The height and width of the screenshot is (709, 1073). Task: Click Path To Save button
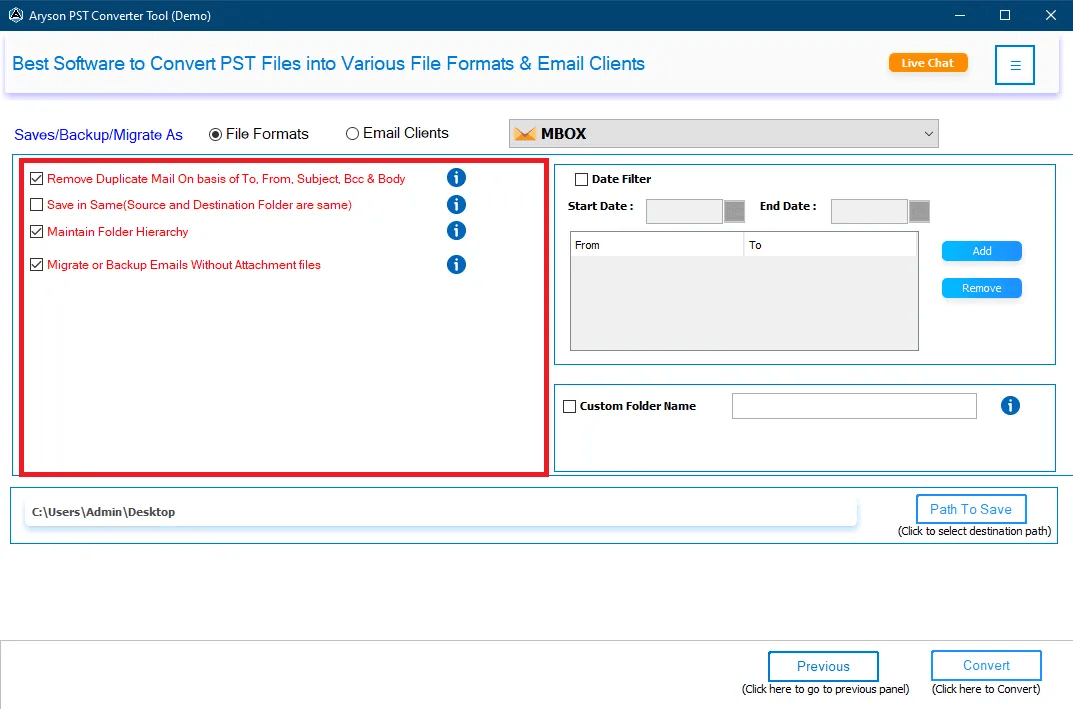pyautogui.click(x=970, y=509)
